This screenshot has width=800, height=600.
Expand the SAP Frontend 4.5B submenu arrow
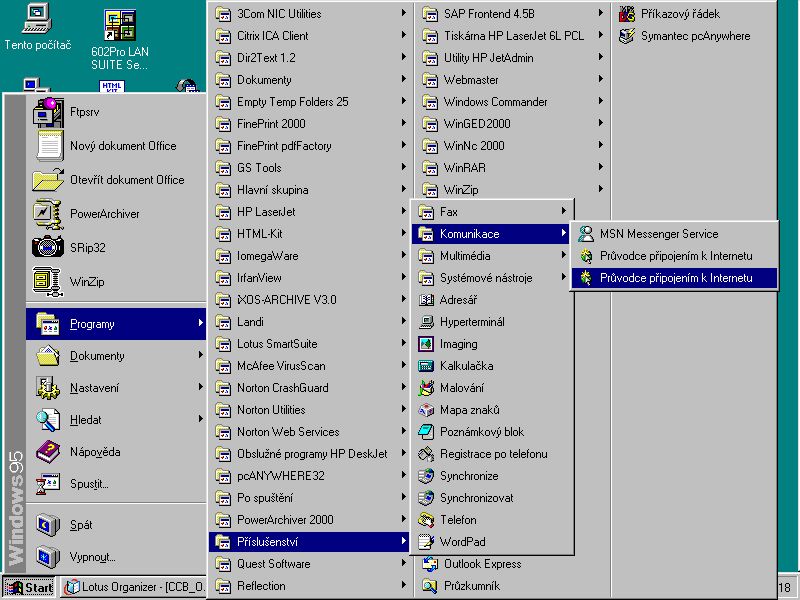tap(601, 13)
